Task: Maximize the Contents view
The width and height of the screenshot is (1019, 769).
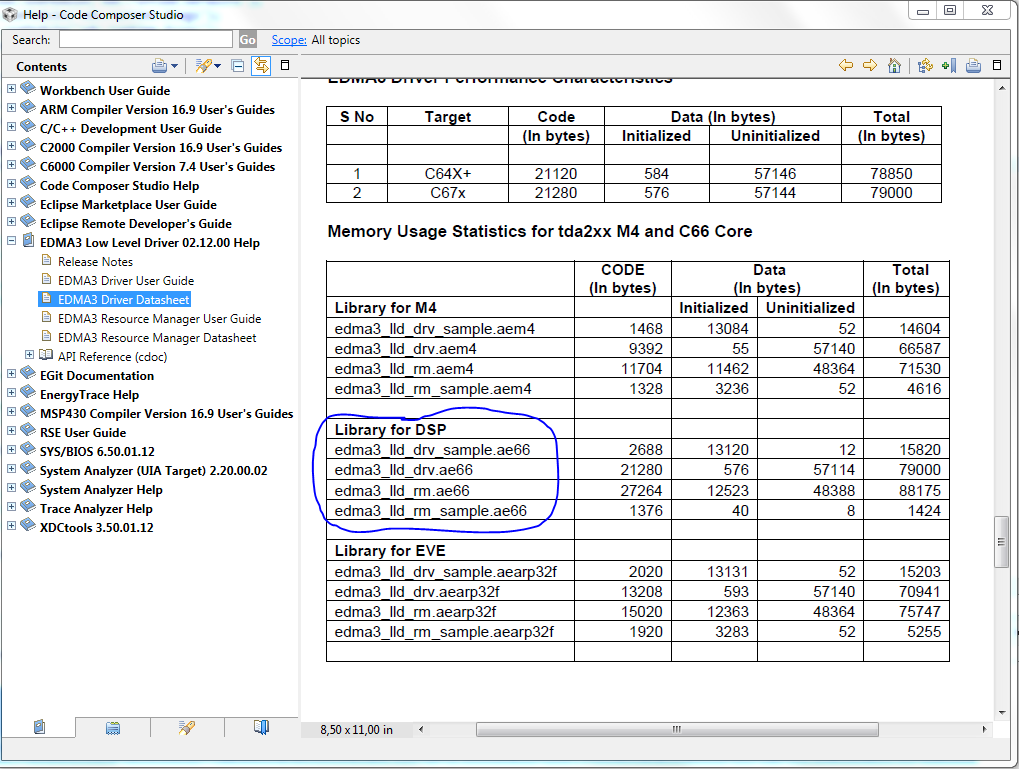Action: tap(284, 66)
